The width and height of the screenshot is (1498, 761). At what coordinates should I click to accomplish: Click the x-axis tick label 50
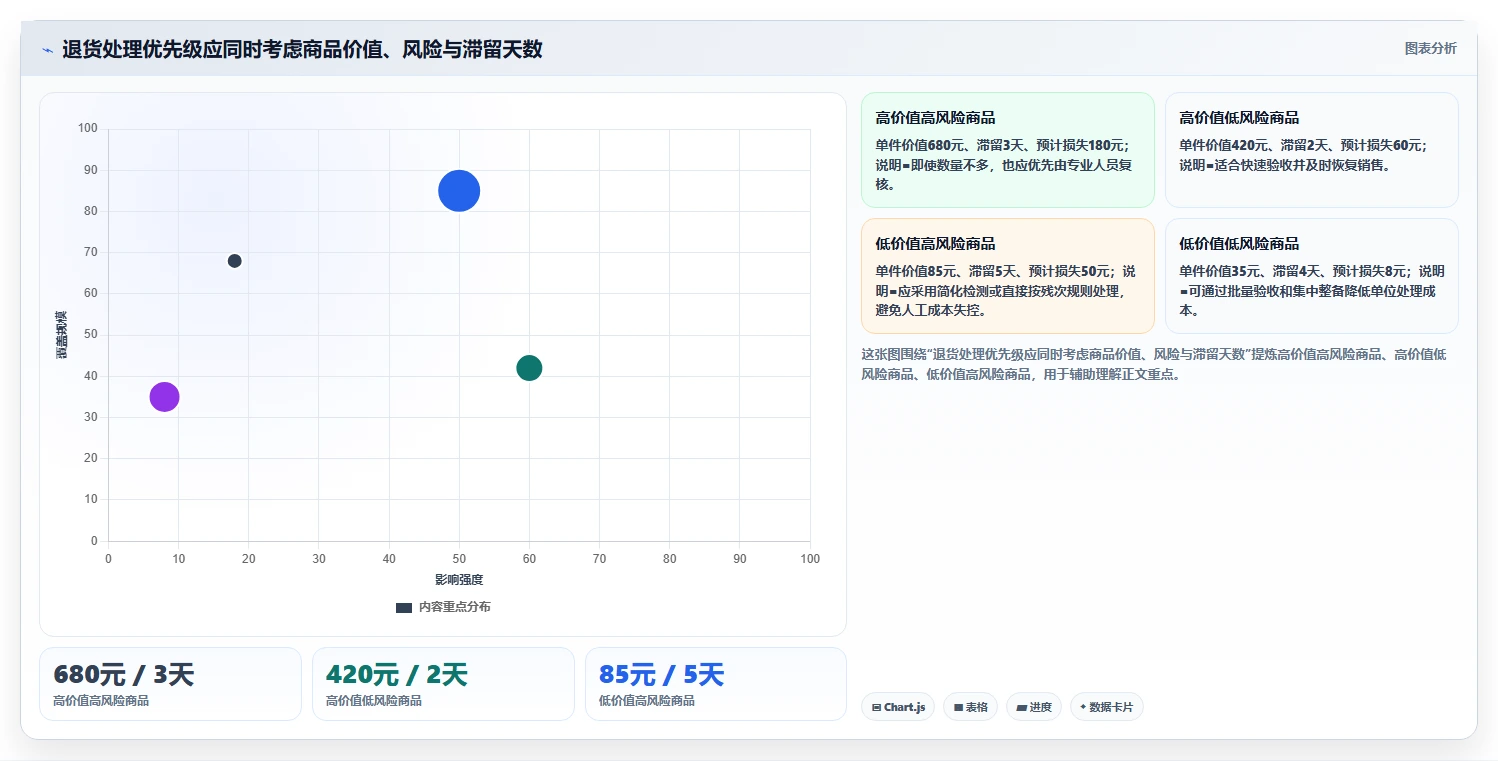pos(459,559)
